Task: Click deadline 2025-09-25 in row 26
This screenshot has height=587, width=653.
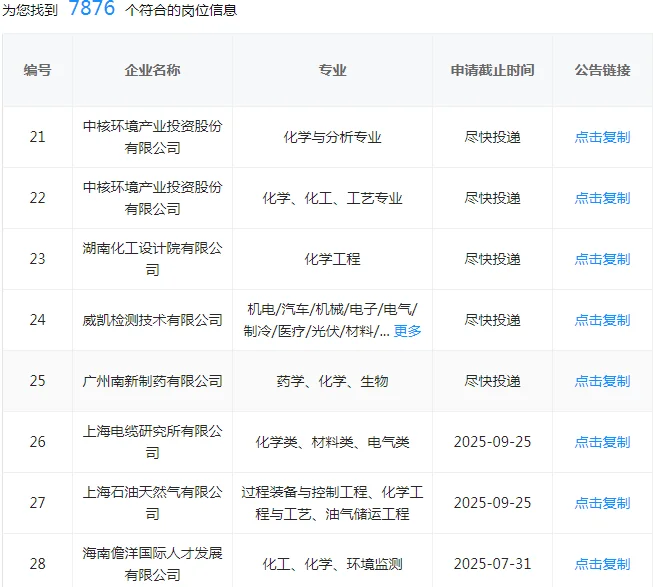Action: click(x=492, y=442)
